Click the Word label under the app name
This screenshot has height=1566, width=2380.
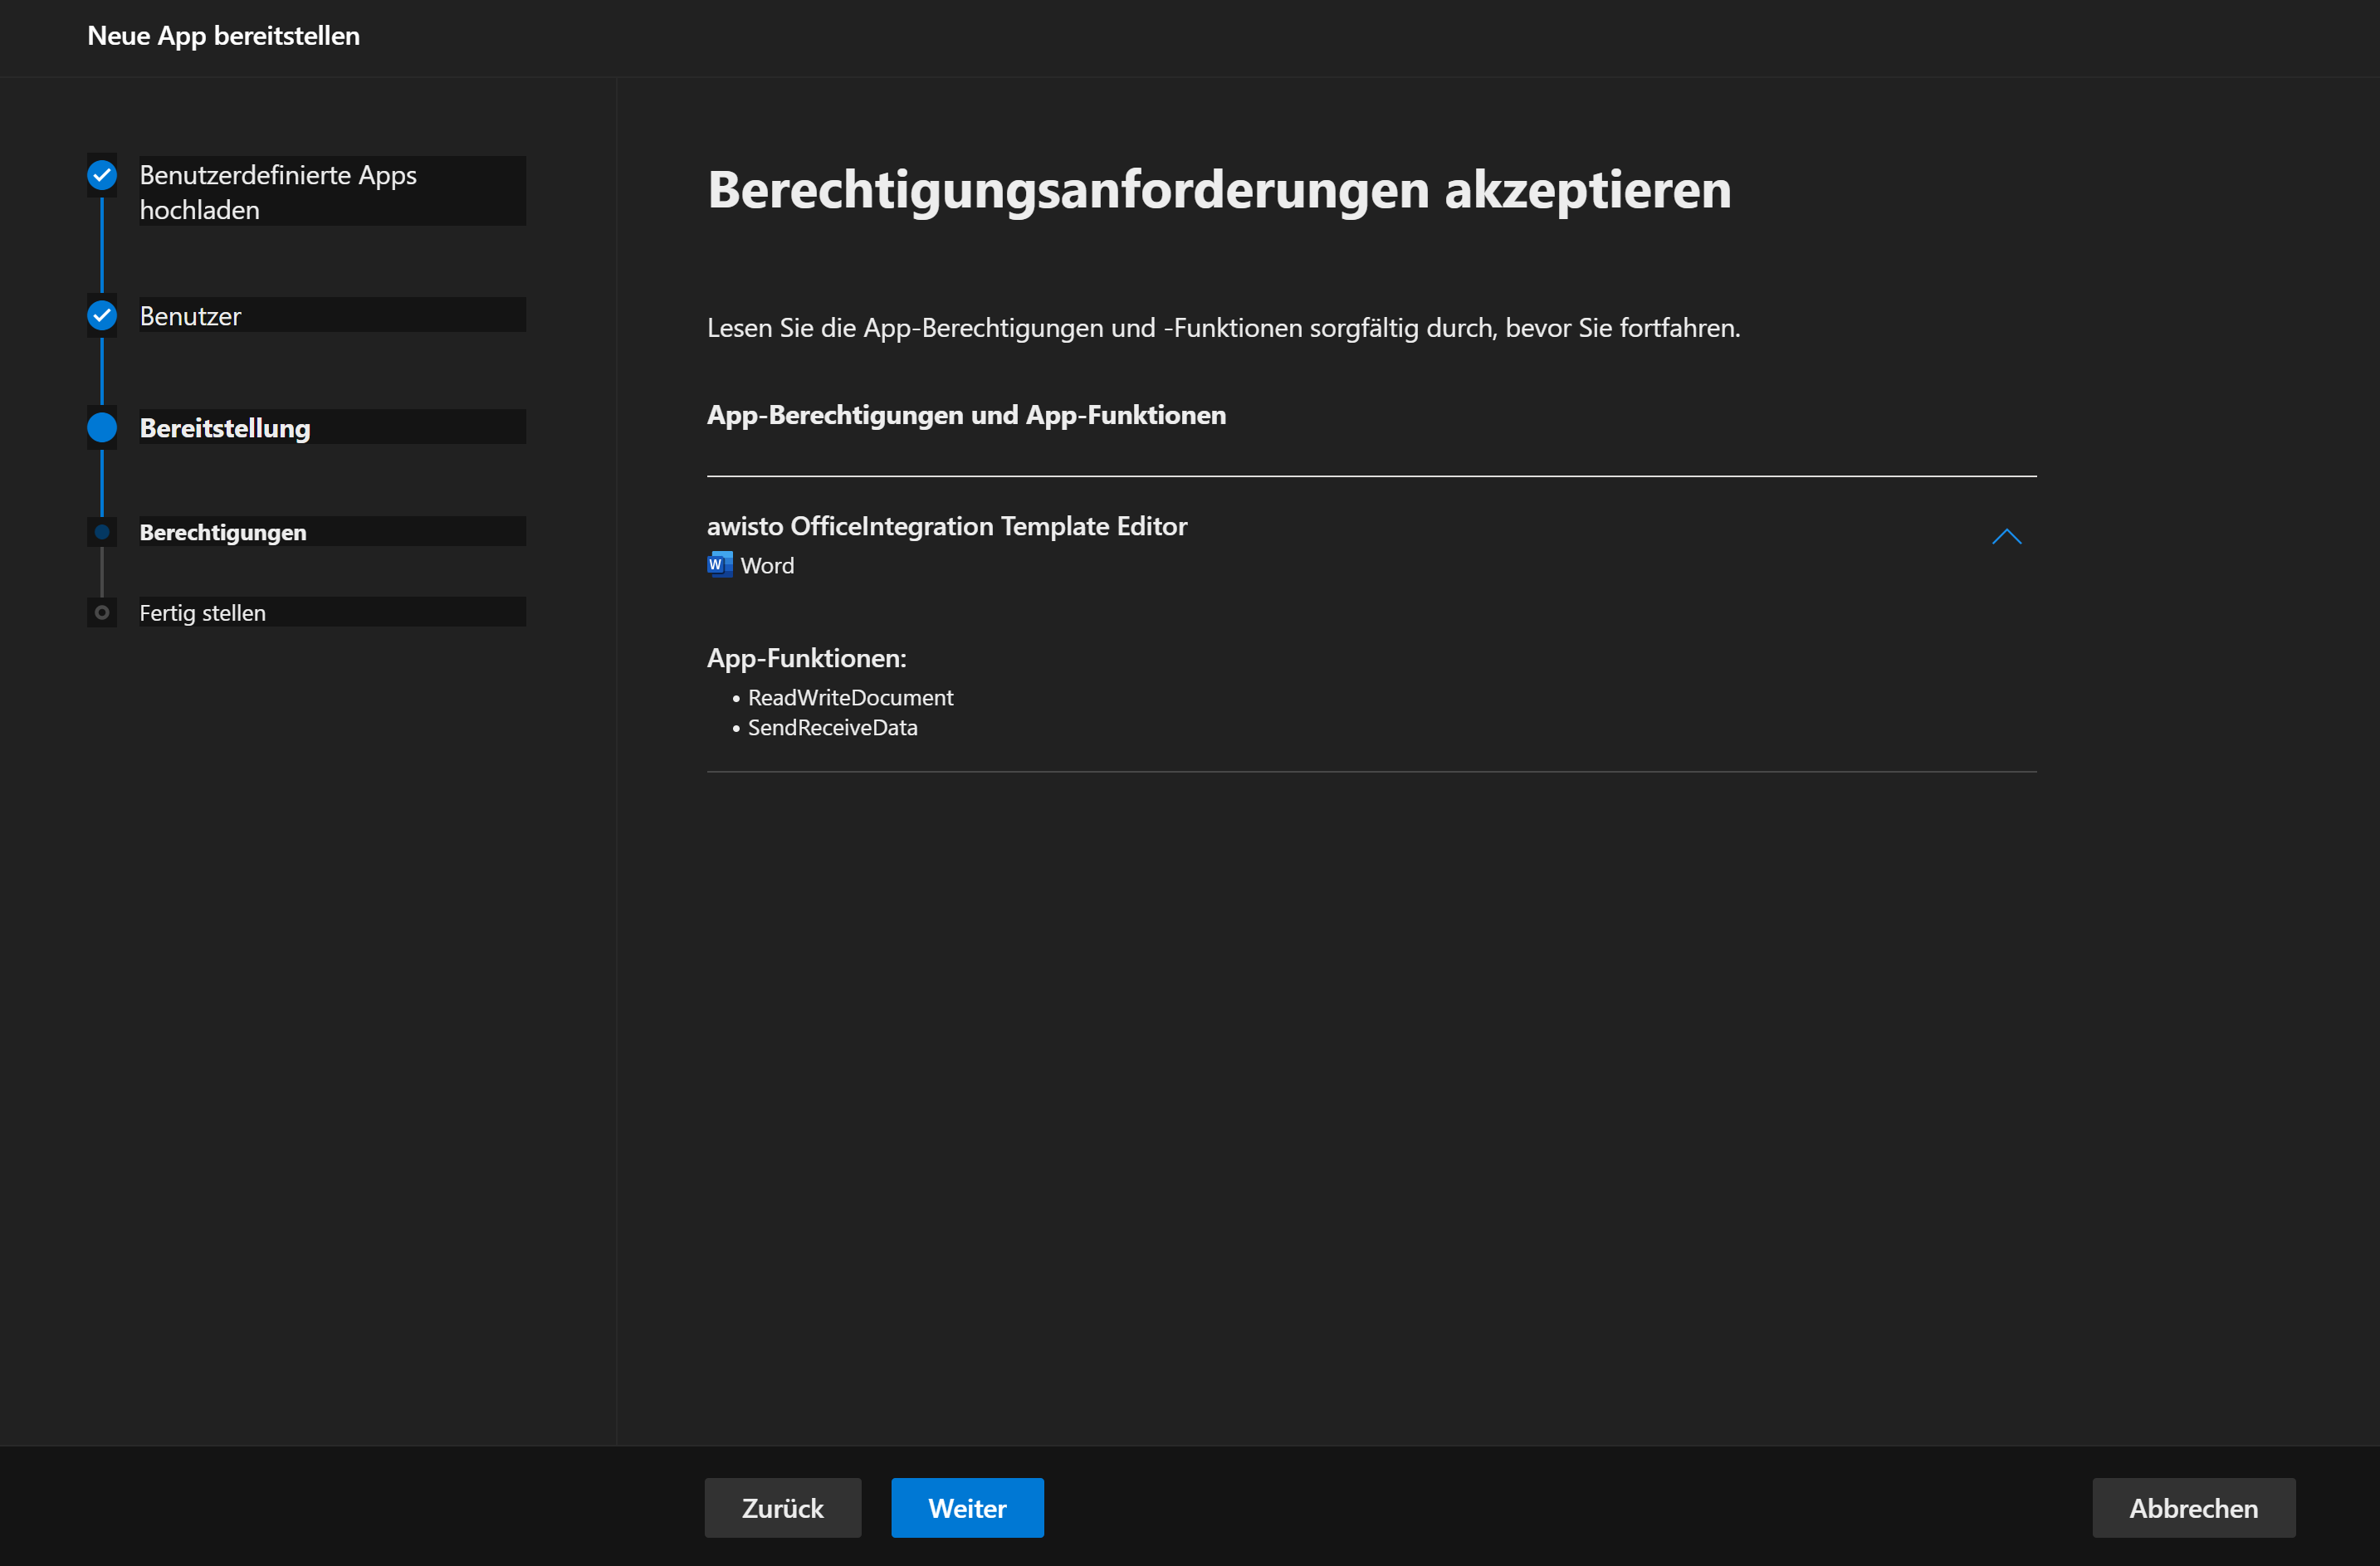tap(767, 565)
